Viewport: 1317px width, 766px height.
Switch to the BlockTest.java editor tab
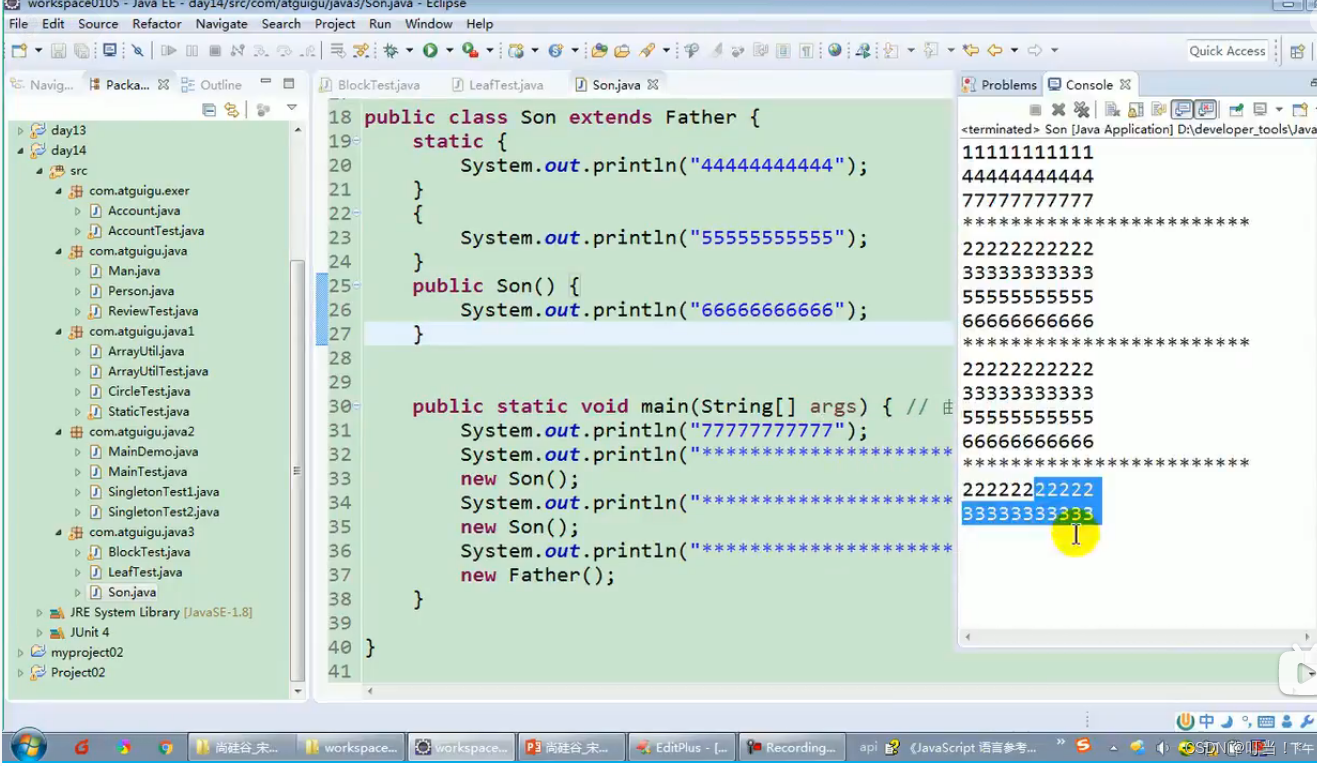(370, 85)
